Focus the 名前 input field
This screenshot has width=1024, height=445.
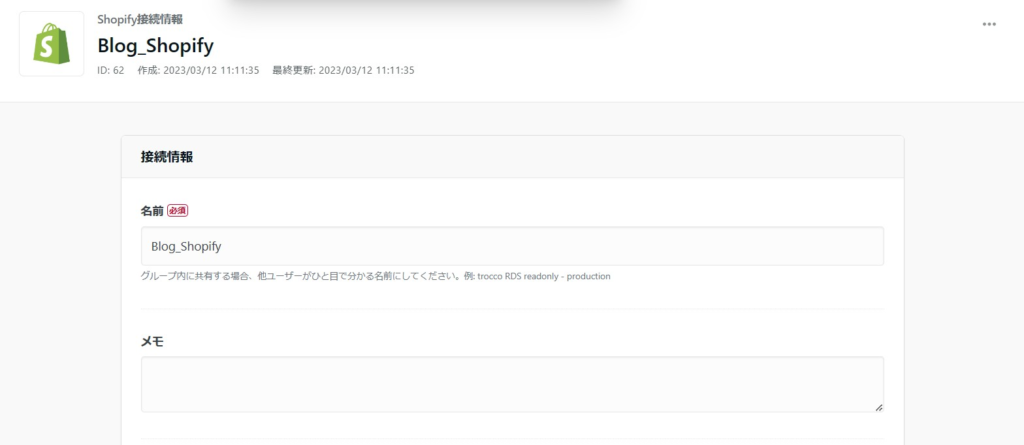(x=512, y=246)
